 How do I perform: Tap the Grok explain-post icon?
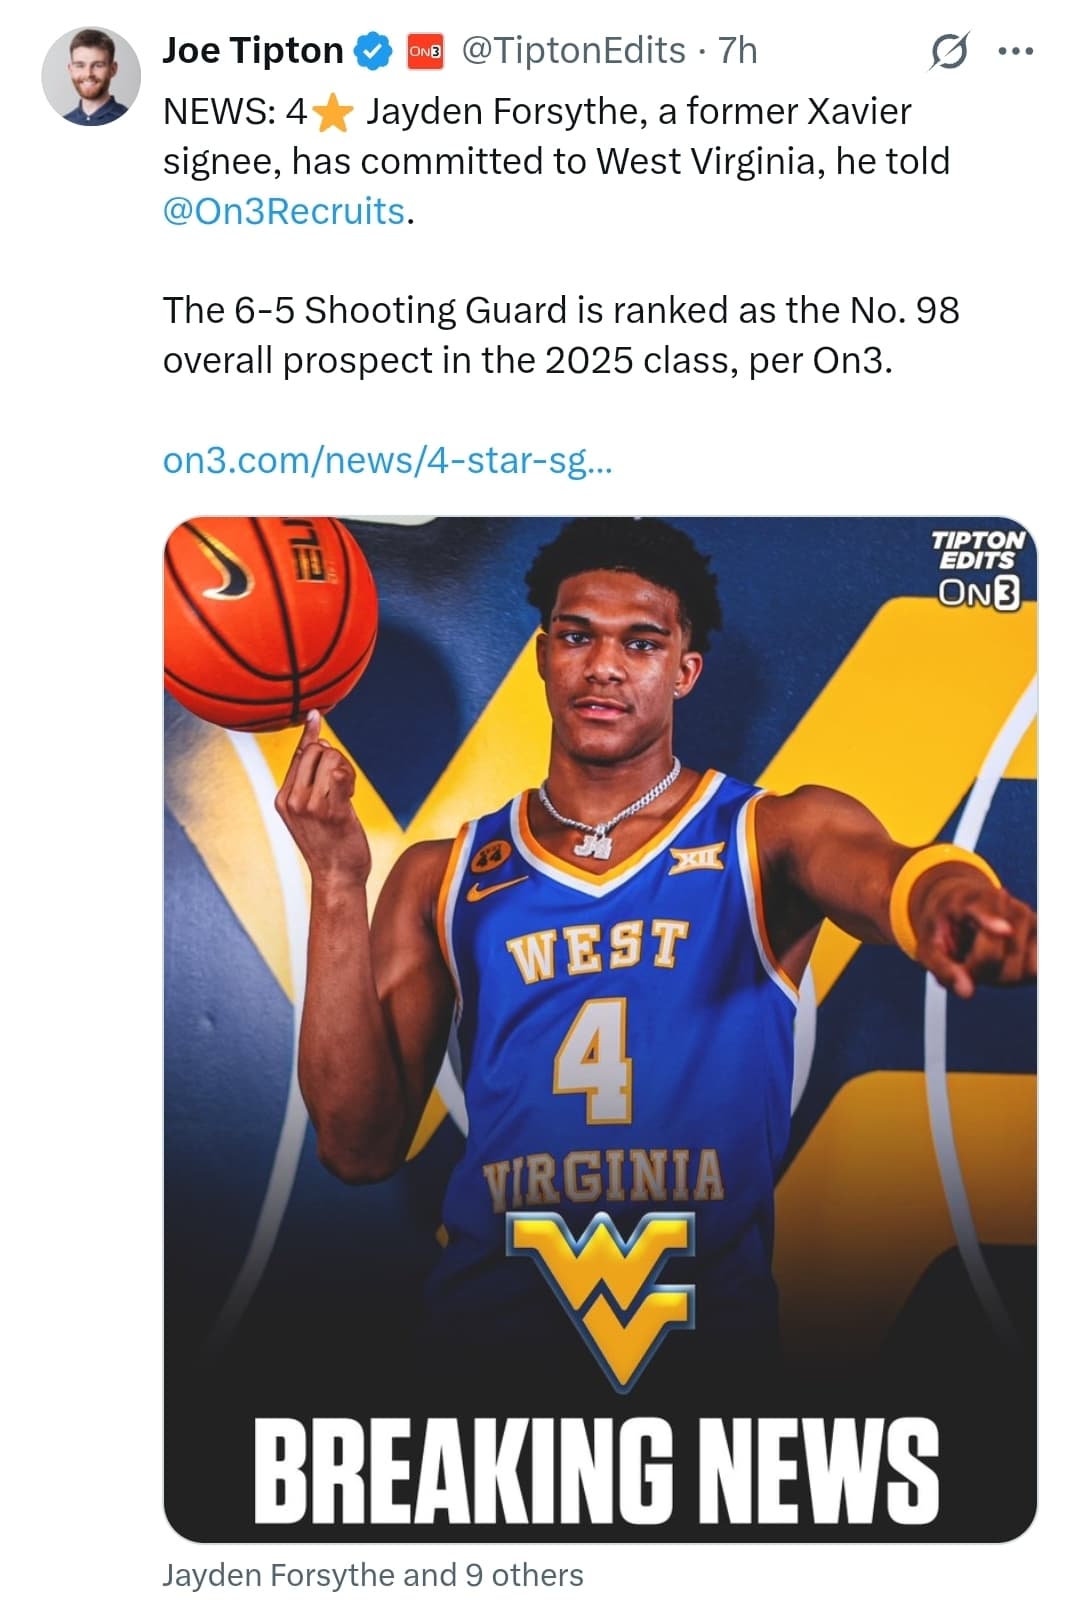(x=948, y=51)
